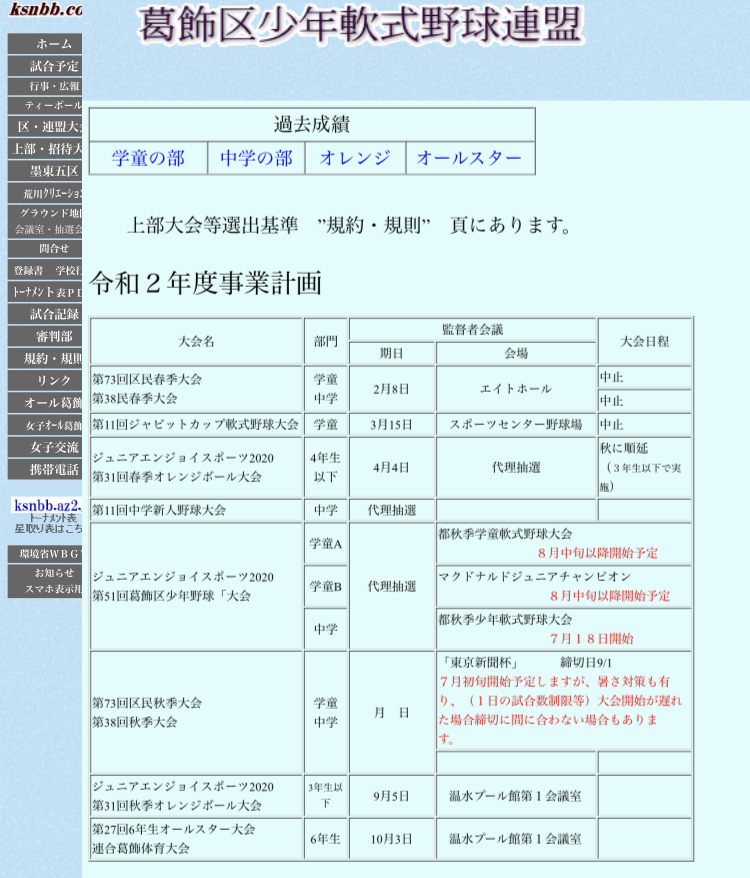Click the ksnbb.az2 tournament table link
Image resolution: width=750 pixels, height=878 pixels.
45,506
